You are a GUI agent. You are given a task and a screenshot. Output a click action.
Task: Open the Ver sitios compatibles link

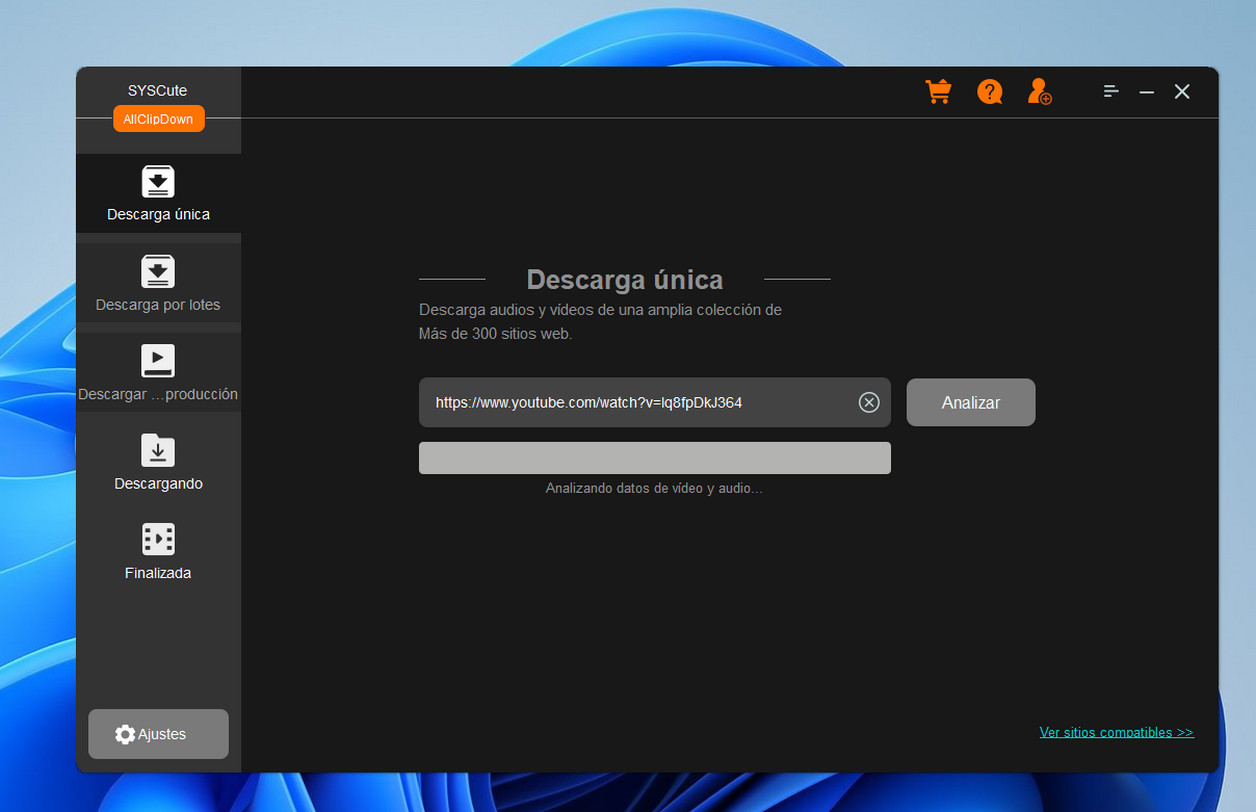[1116, 732]
